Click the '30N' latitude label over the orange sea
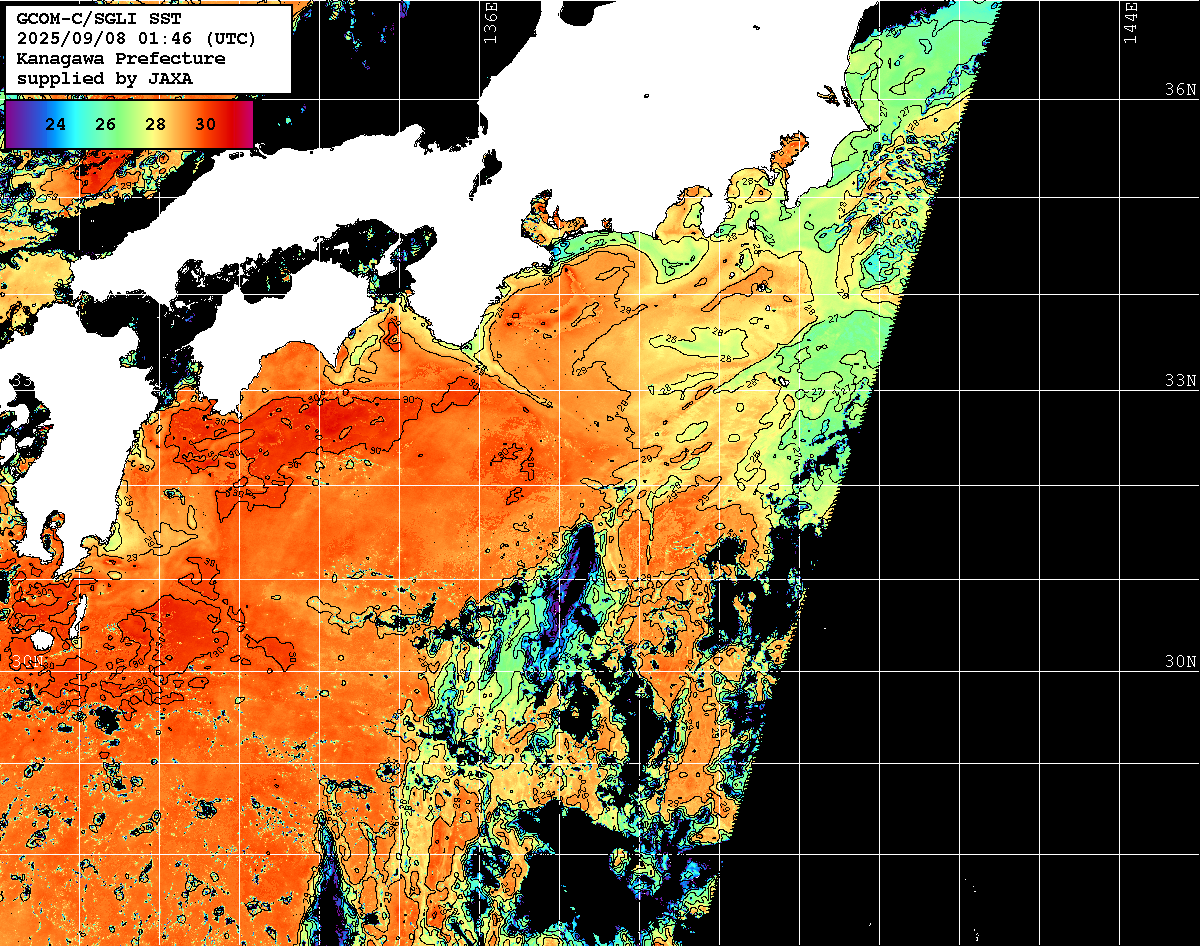 (x=28, y=661)
